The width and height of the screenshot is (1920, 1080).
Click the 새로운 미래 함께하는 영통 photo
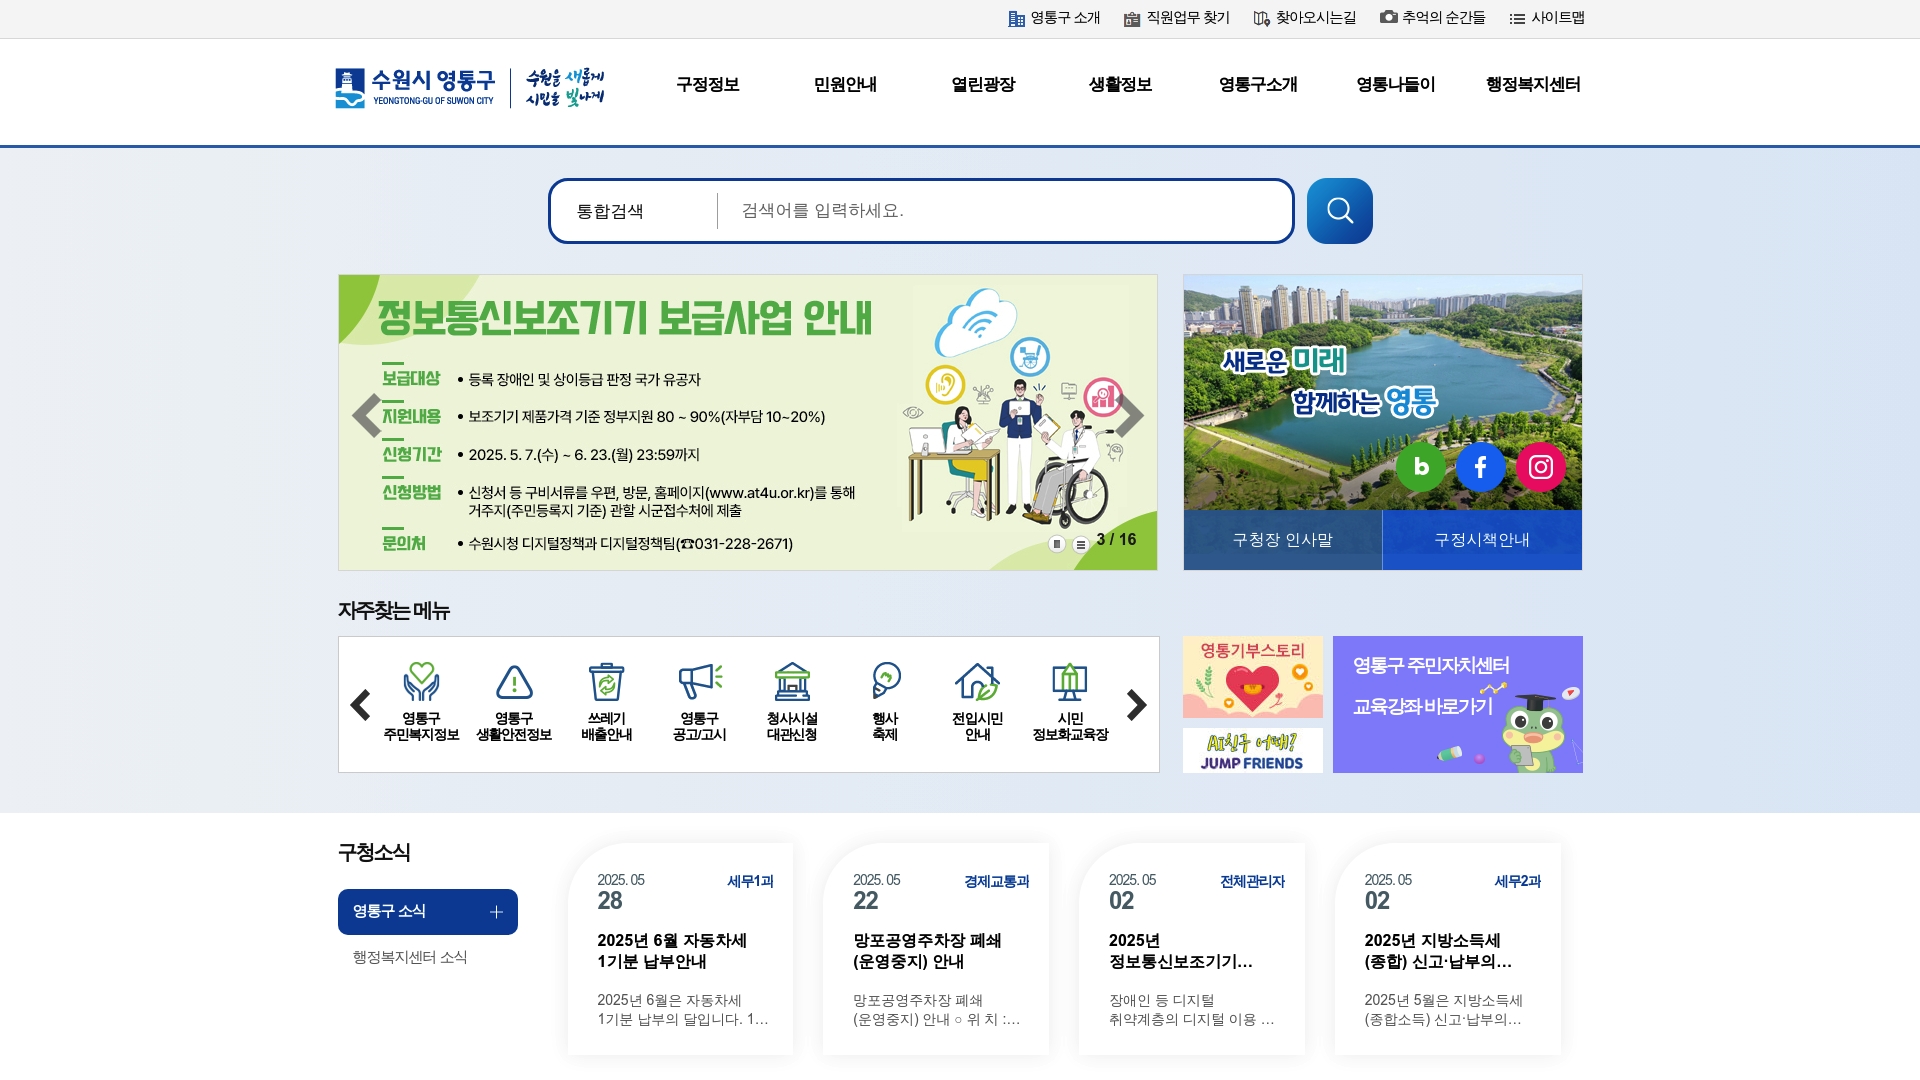point(1383,392)
